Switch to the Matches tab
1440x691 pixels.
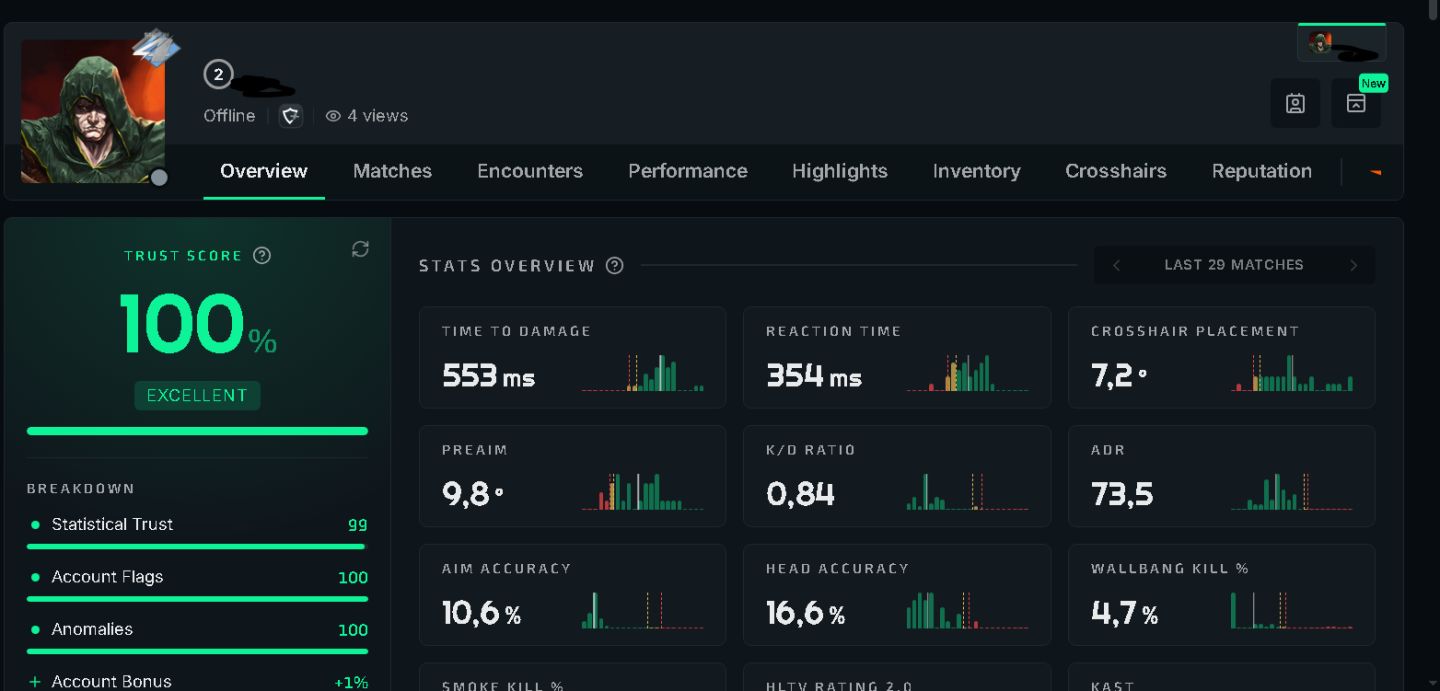click(x=392, y=171)
